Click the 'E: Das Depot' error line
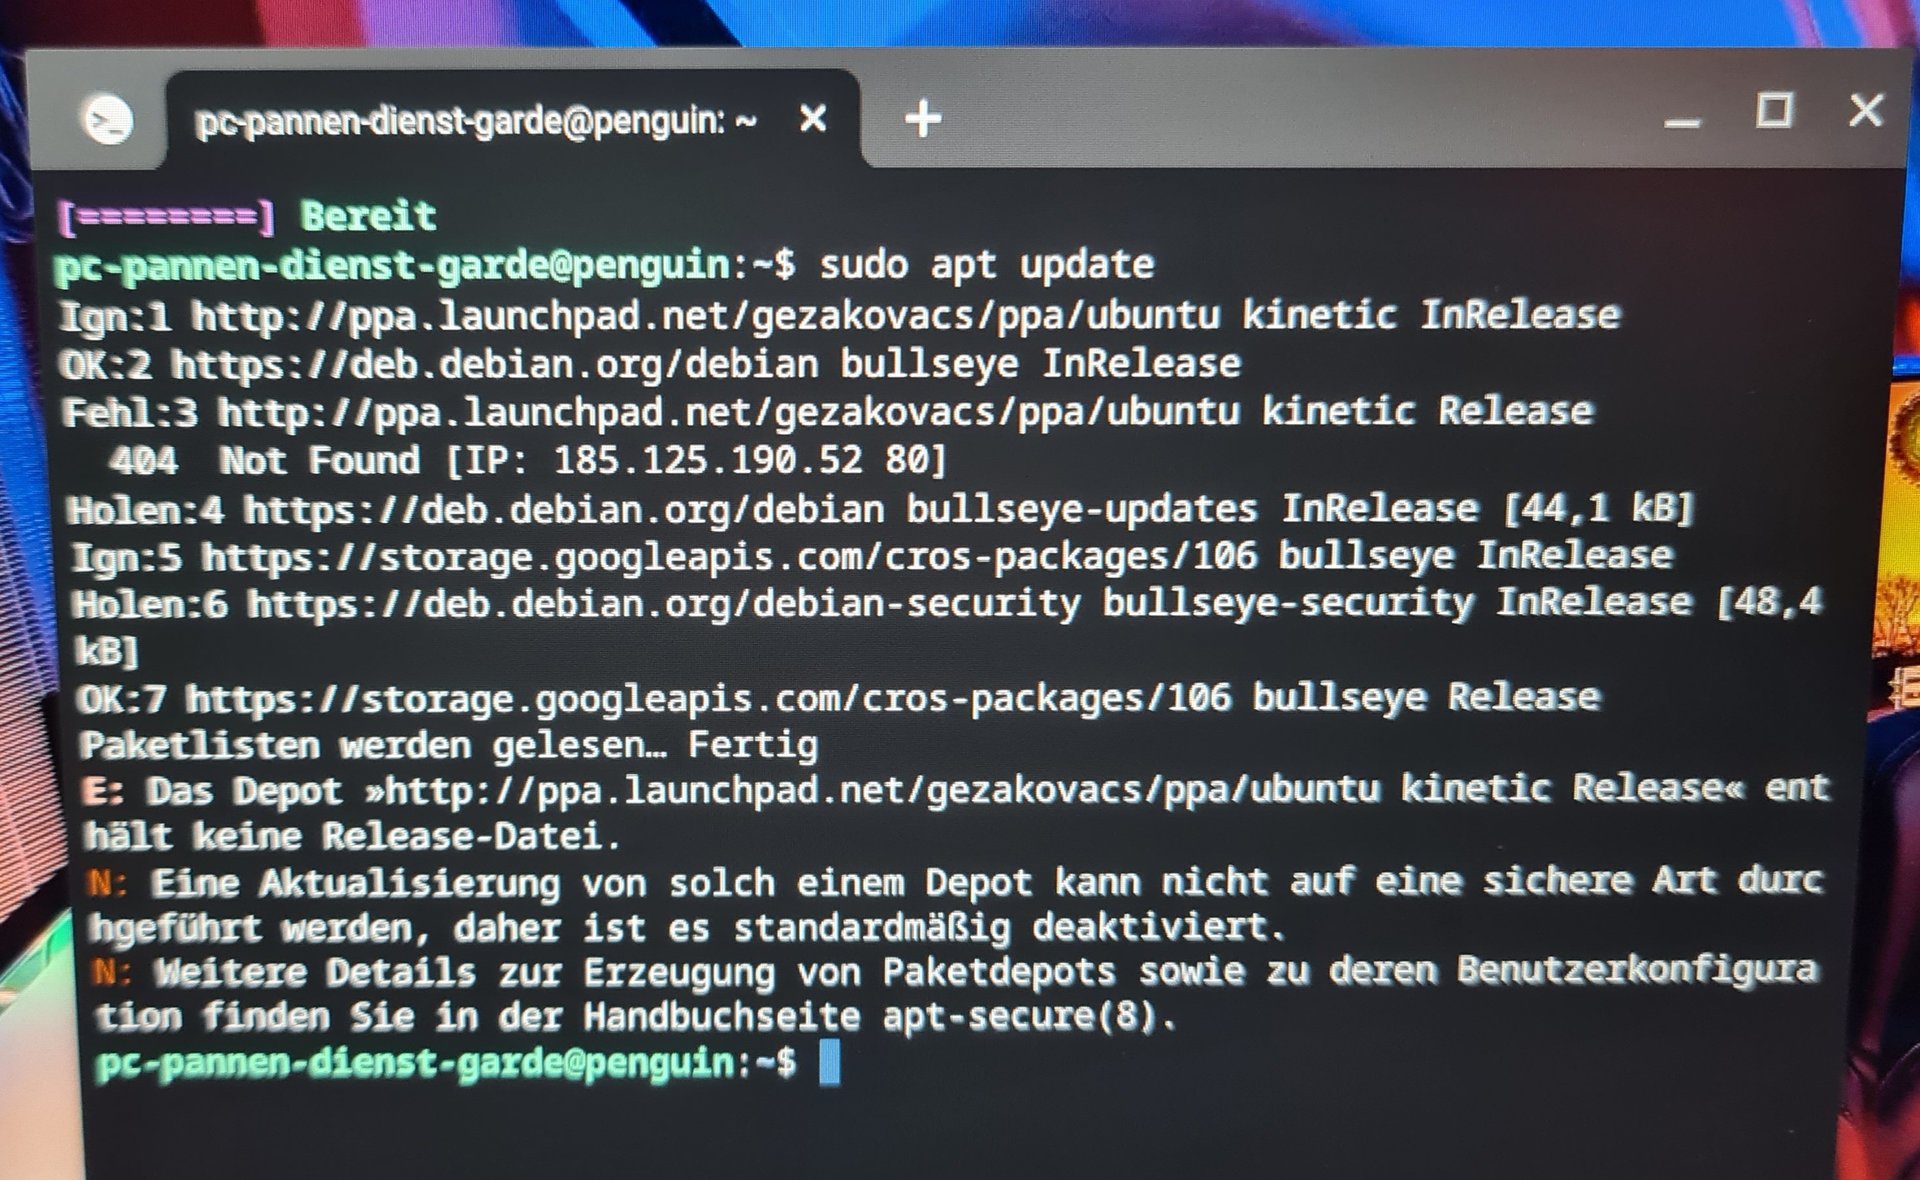The width and height of the screenshot is (1920, 1180). coord(956,790)
